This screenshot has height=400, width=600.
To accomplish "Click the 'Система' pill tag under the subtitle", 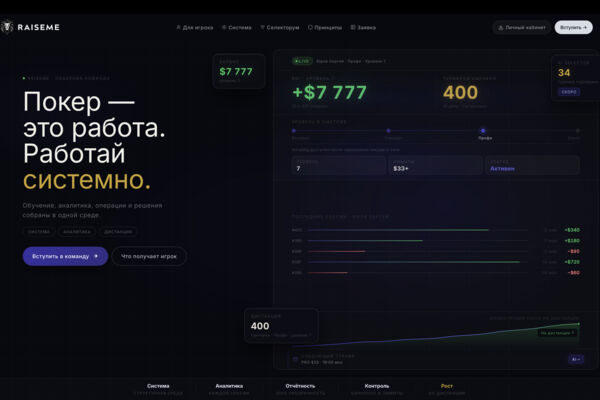I will [x=39, y=232].
